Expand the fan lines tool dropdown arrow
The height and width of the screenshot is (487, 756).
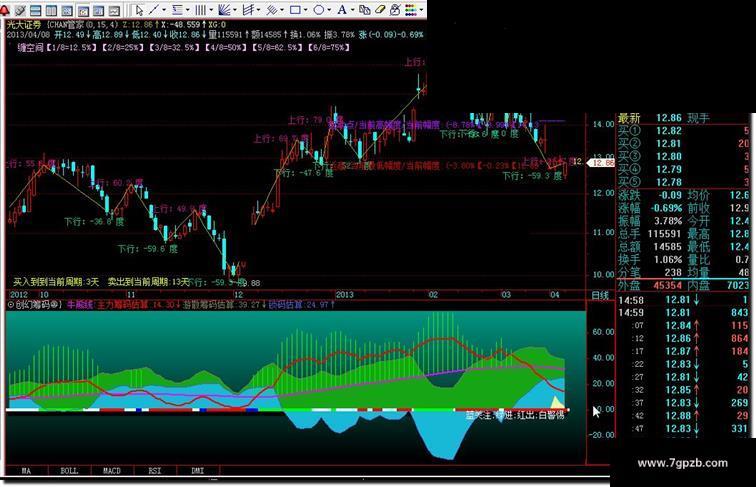(x=235, y=10)
